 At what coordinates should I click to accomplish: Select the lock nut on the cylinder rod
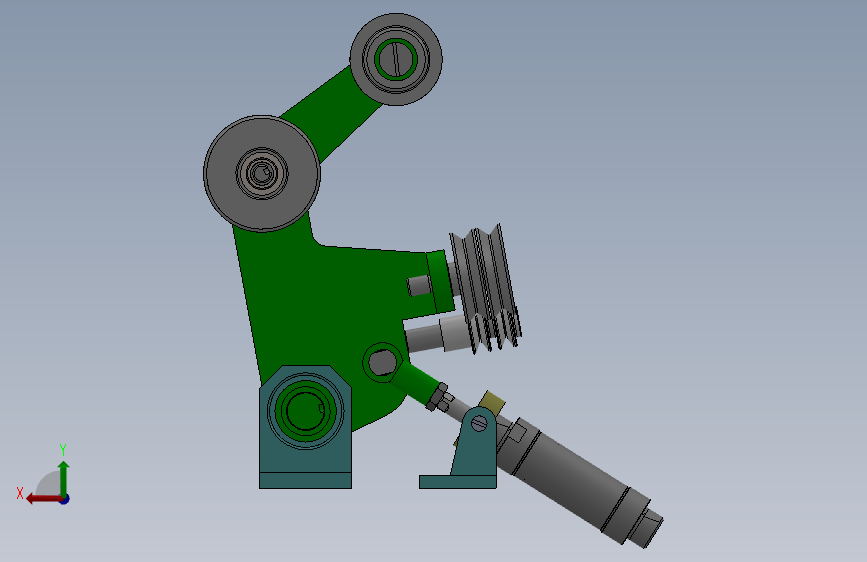437,397
